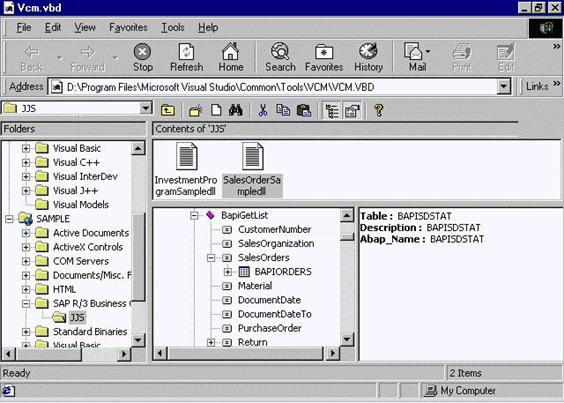Toggle the properties pane view button

352,110
